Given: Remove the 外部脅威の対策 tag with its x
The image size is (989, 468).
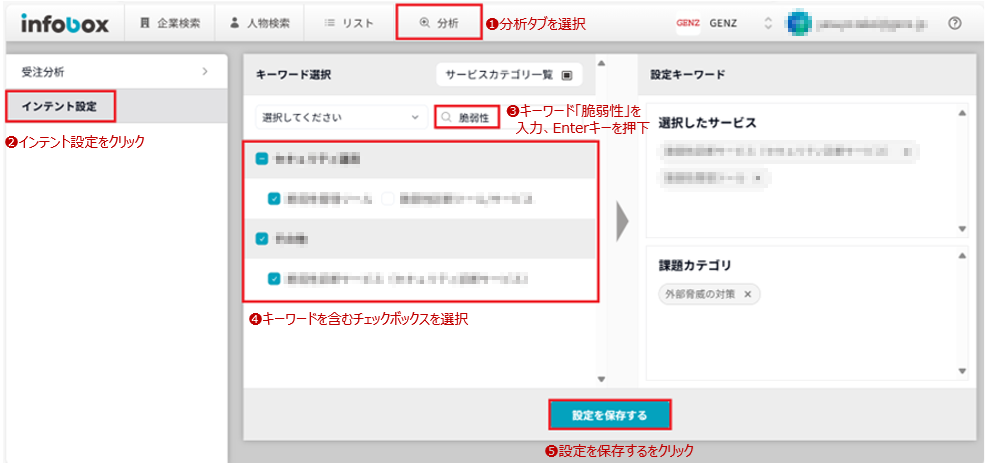Looking at the screenshot, I should (x=747, y=294).
